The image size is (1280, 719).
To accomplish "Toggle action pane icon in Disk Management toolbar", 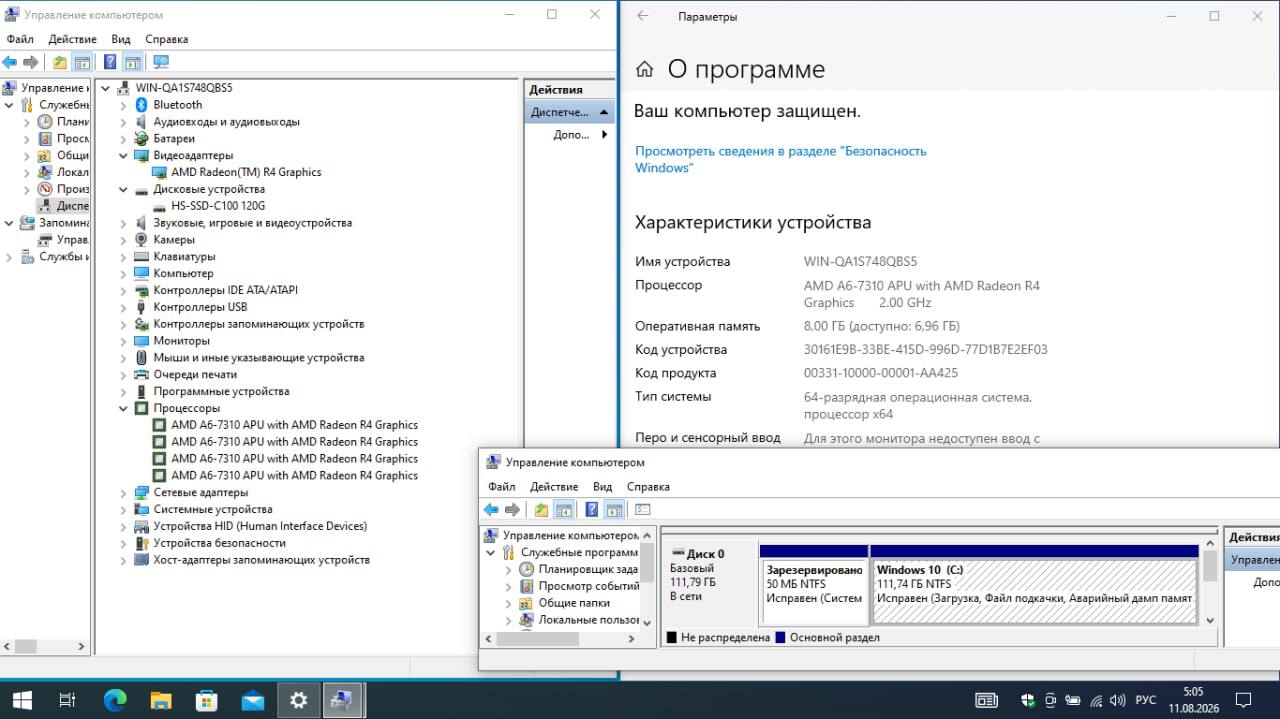I will click(x=614, y=510).
